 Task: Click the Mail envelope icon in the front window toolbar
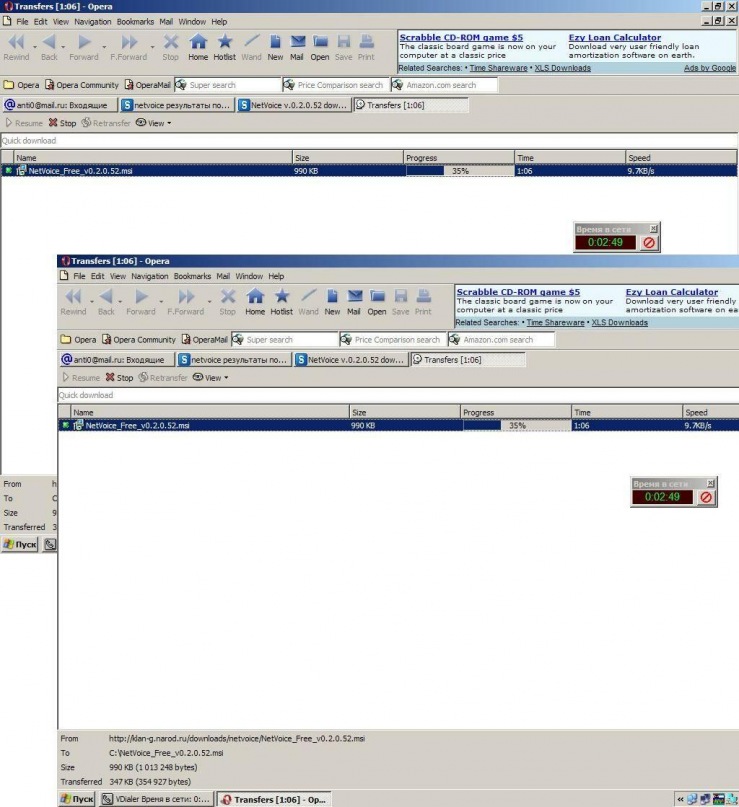click(354, 296)
